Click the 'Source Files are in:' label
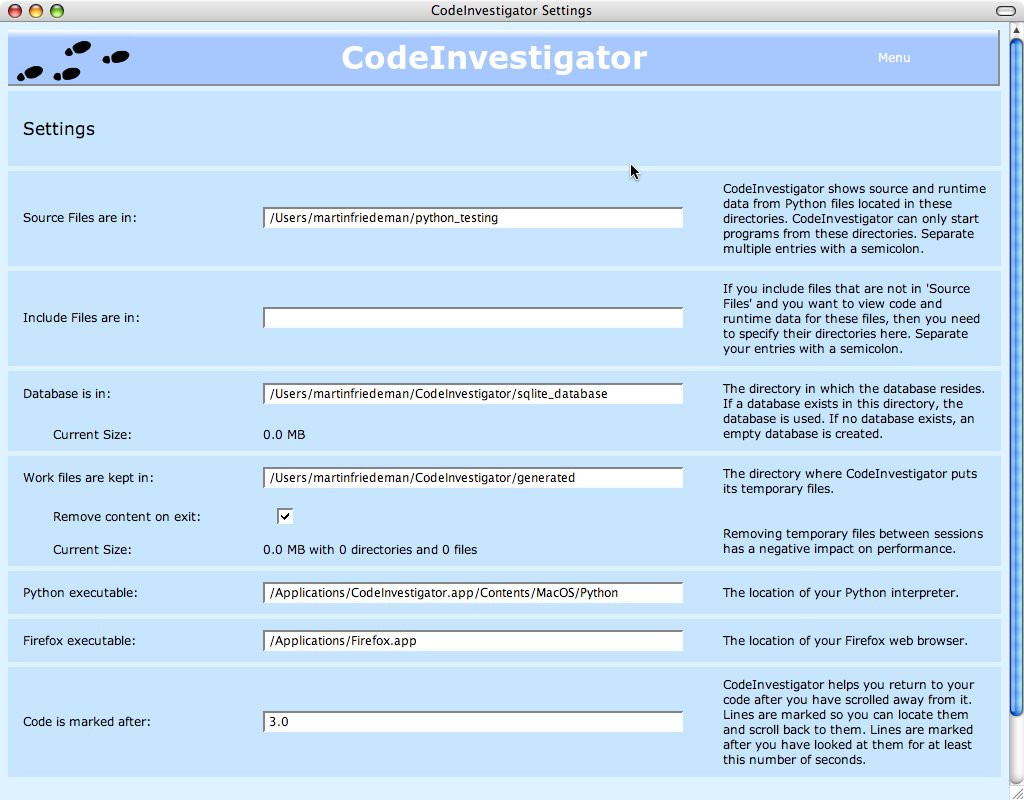 80,217
